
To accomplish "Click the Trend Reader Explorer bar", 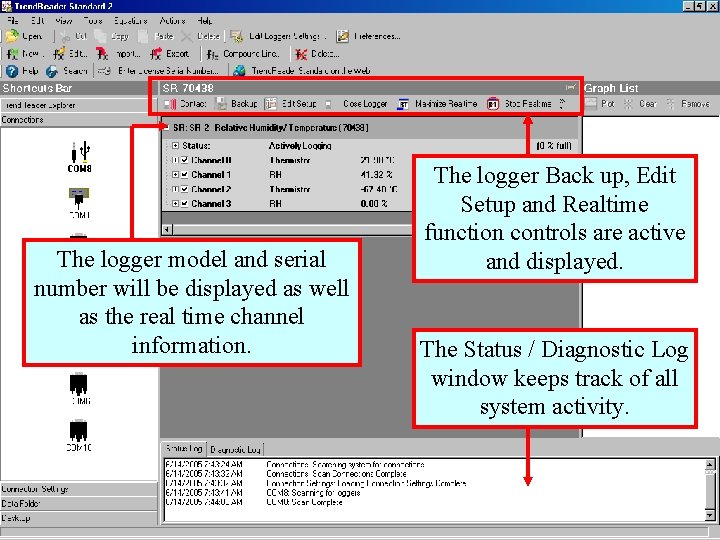I will pyautogui.click(x=79, y=105).
